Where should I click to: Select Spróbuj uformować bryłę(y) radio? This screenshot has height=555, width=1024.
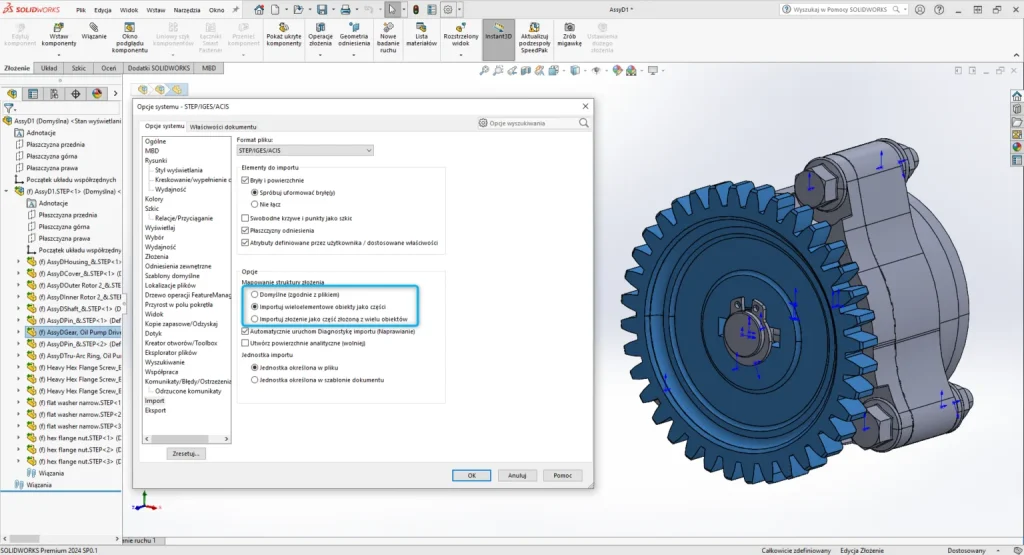(255, 193)
